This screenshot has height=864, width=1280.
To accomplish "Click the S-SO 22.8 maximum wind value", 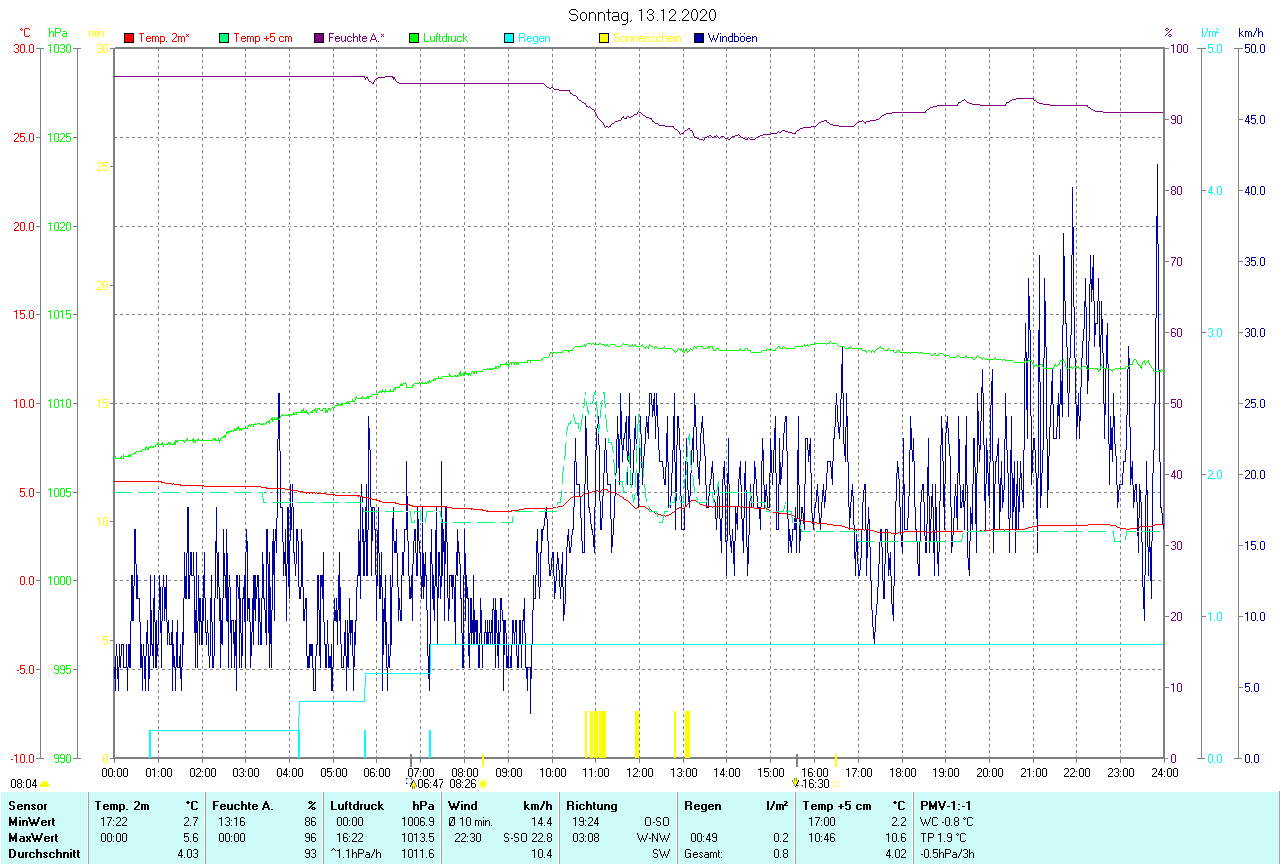I will pos(527,837).
